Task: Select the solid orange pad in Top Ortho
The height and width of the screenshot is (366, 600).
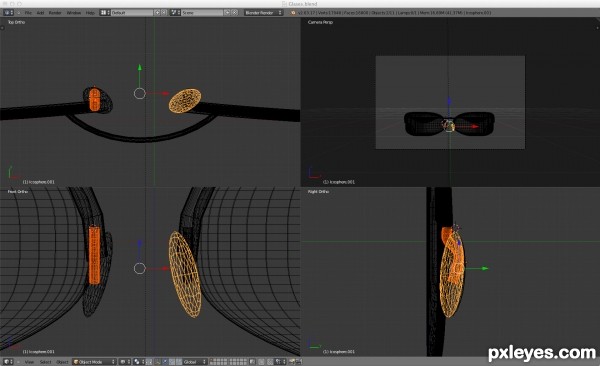Action: point(94,100)
